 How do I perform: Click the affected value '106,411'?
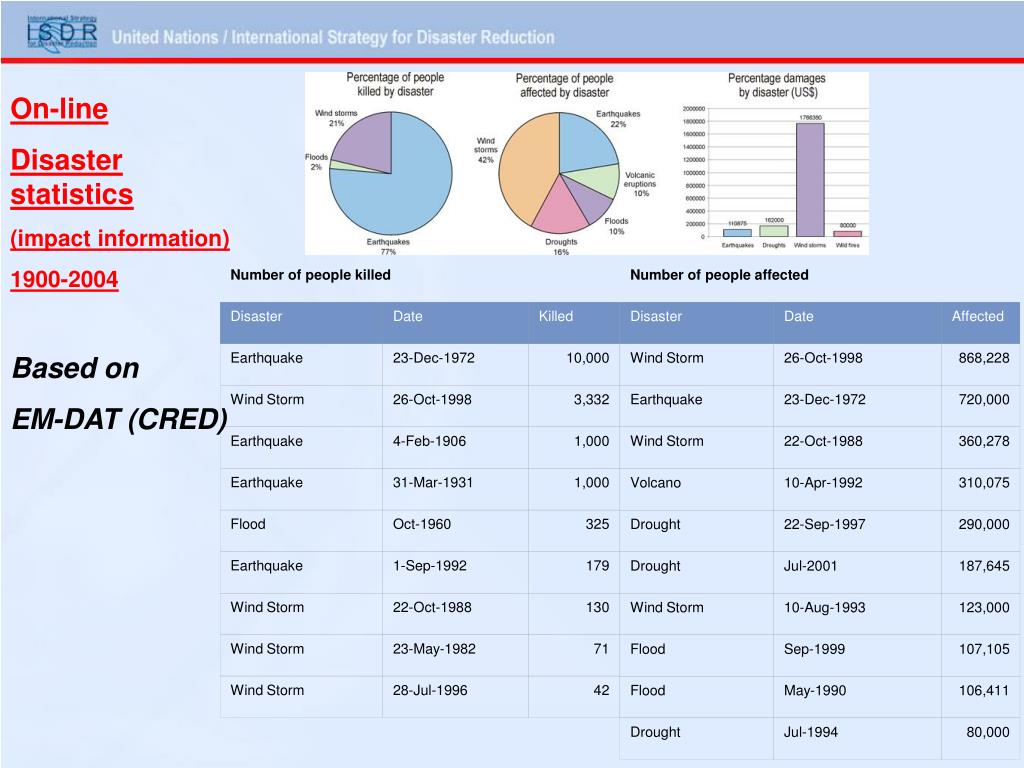coord(984,690)
